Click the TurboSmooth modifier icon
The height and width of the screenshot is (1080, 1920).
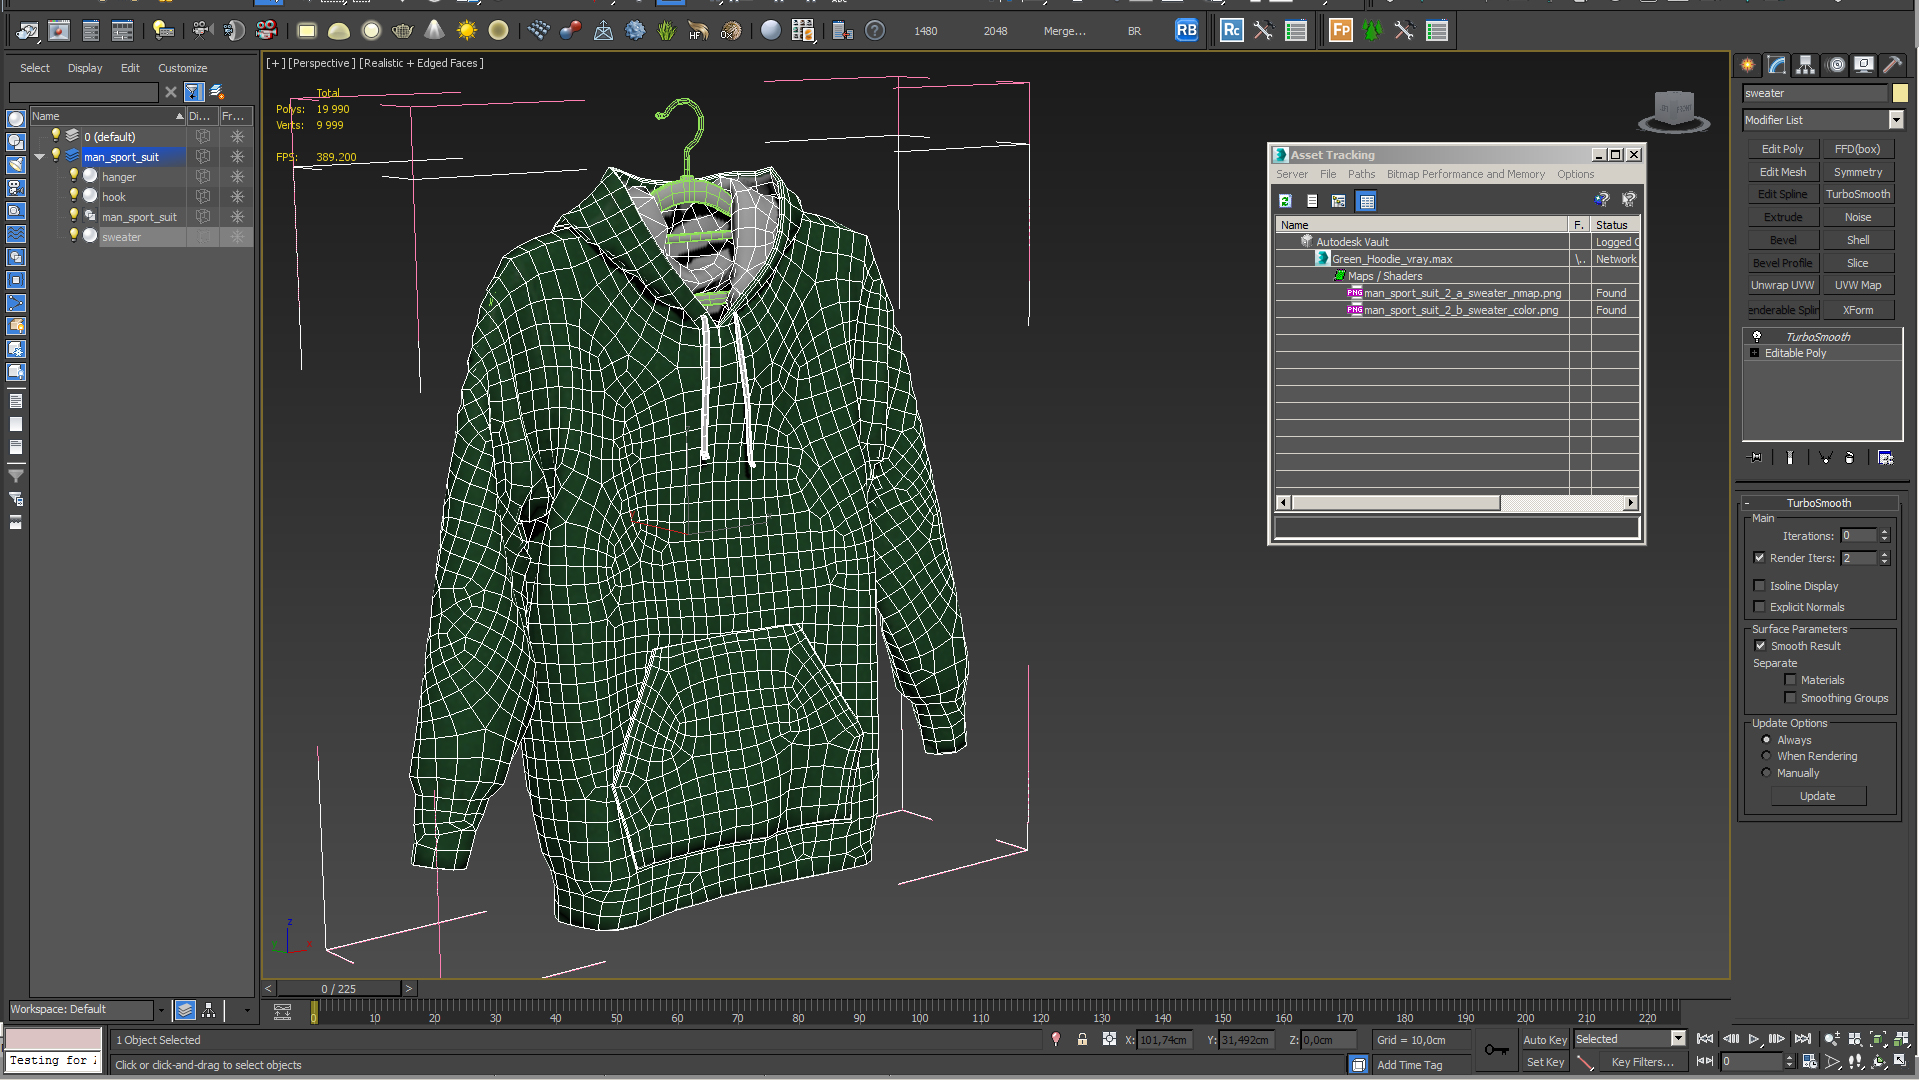pyautogui.click(x=1756, y=335)
